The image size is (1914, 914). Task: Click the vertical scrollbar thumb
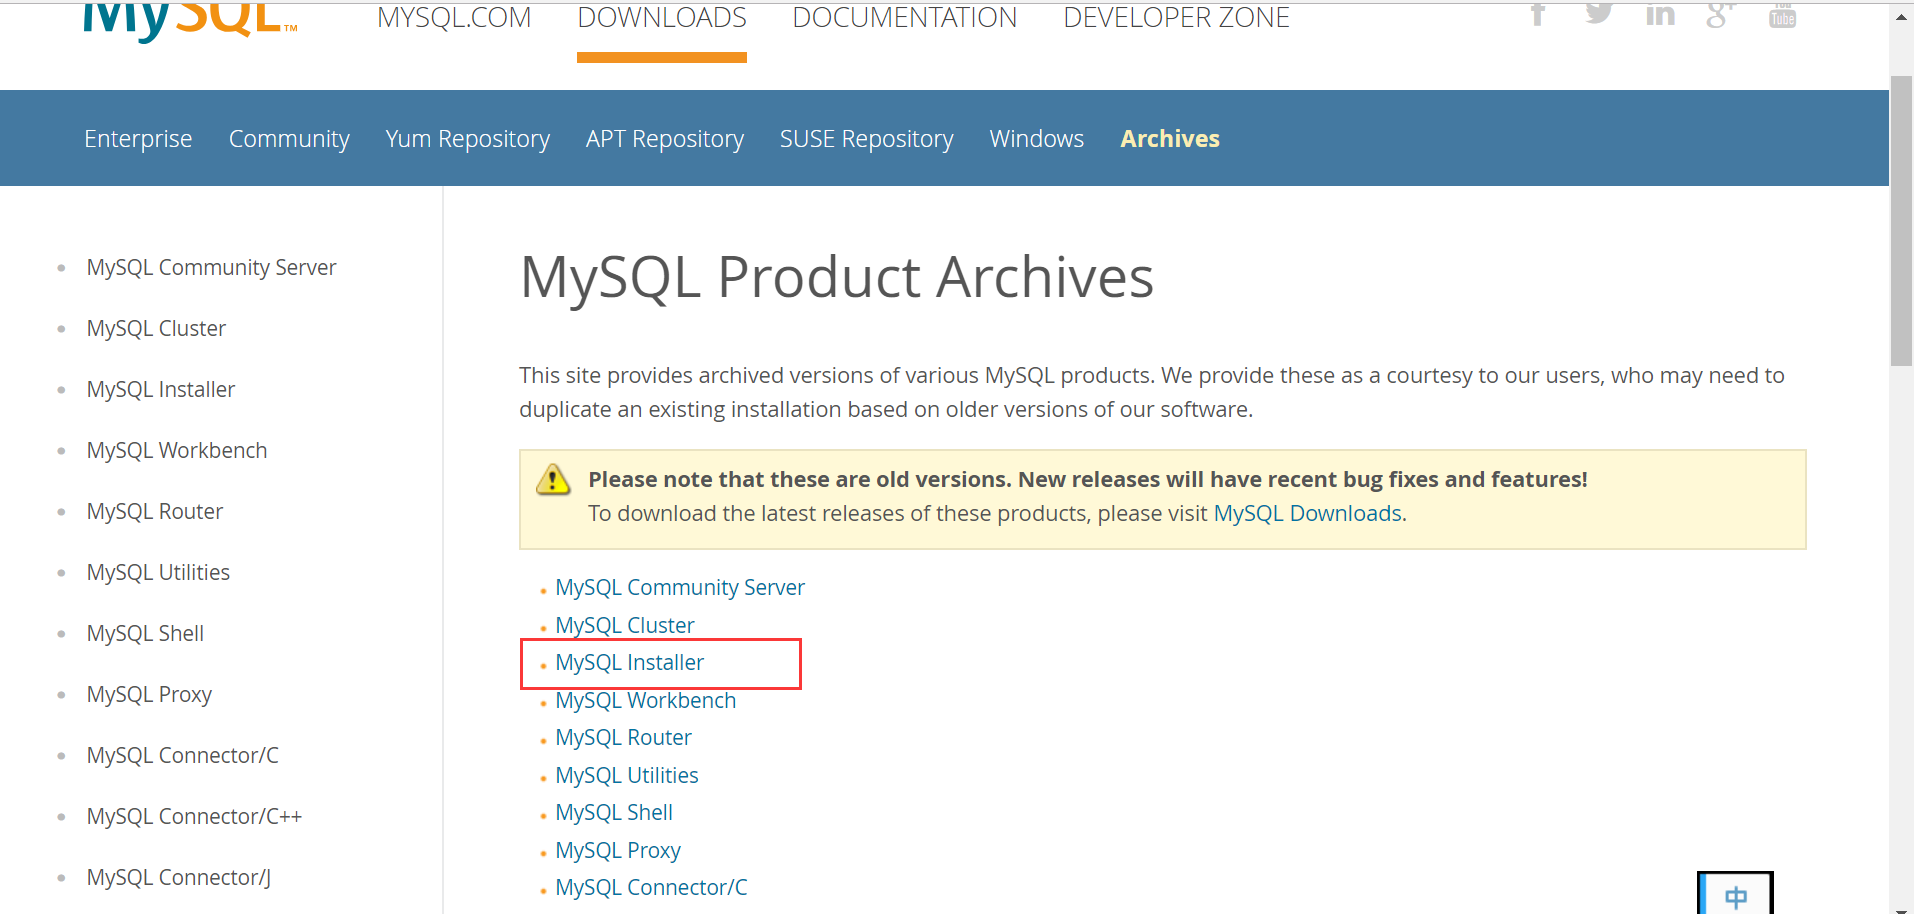pyautogui.click(x=1901, y=220)
